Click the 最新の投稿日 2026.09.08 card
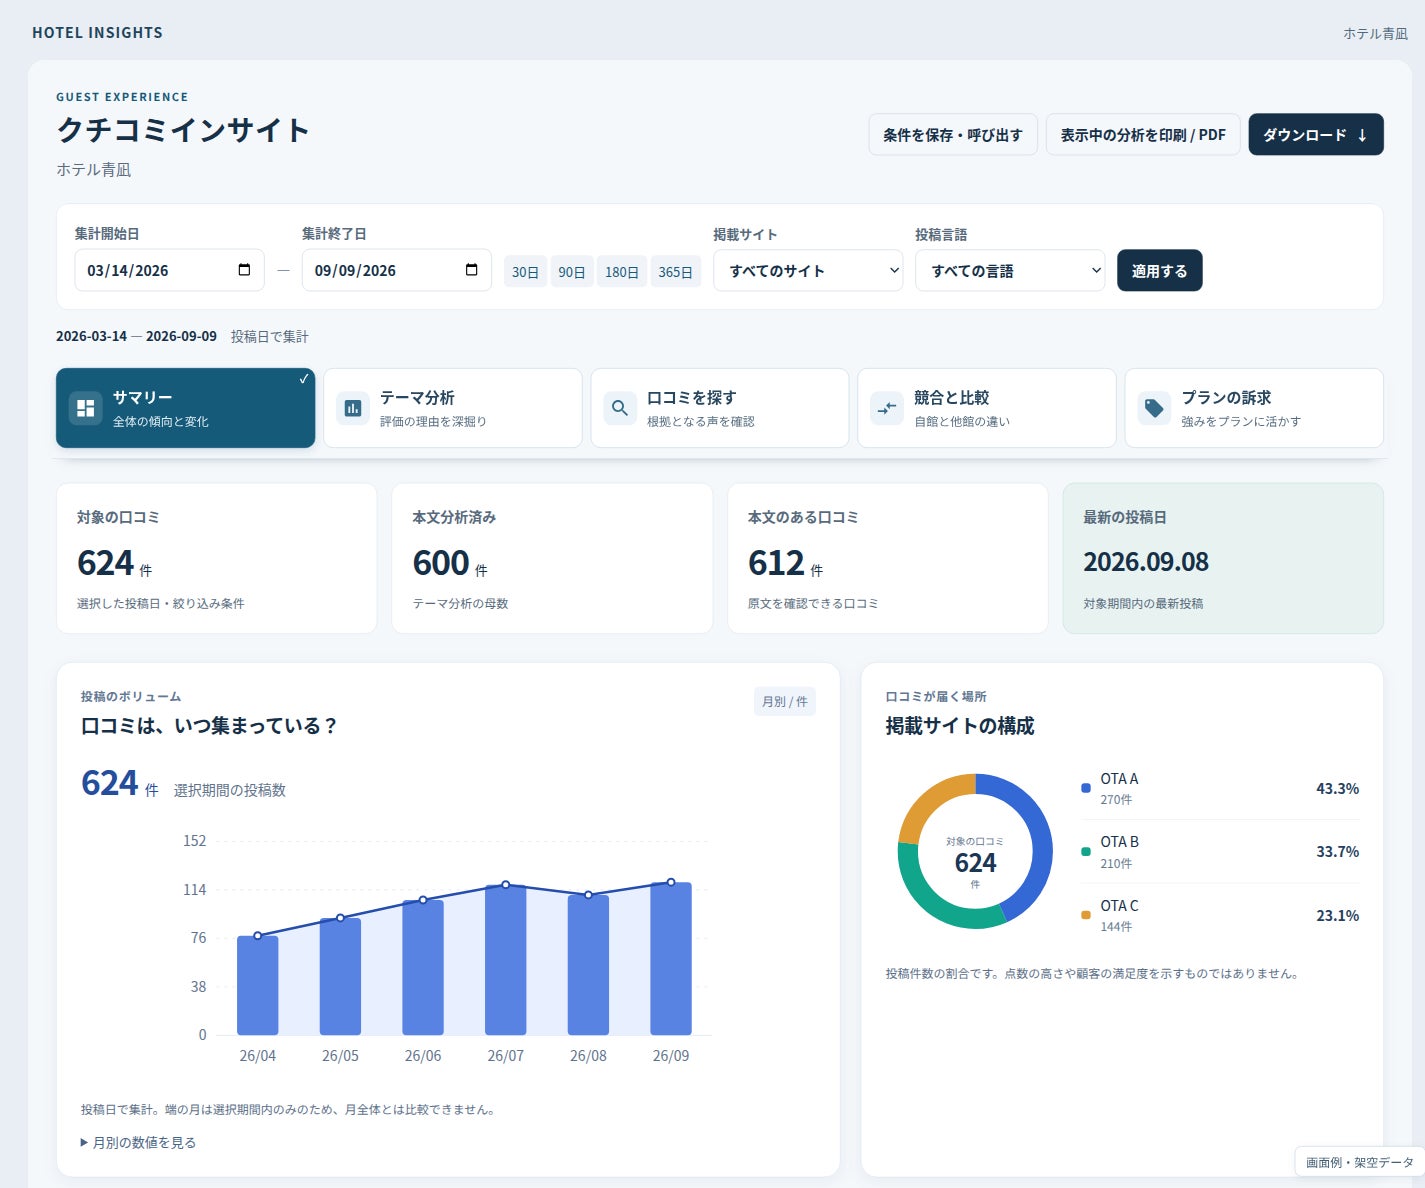This screenshot has width=1425, height=1188. click(x=1223, y=558)
